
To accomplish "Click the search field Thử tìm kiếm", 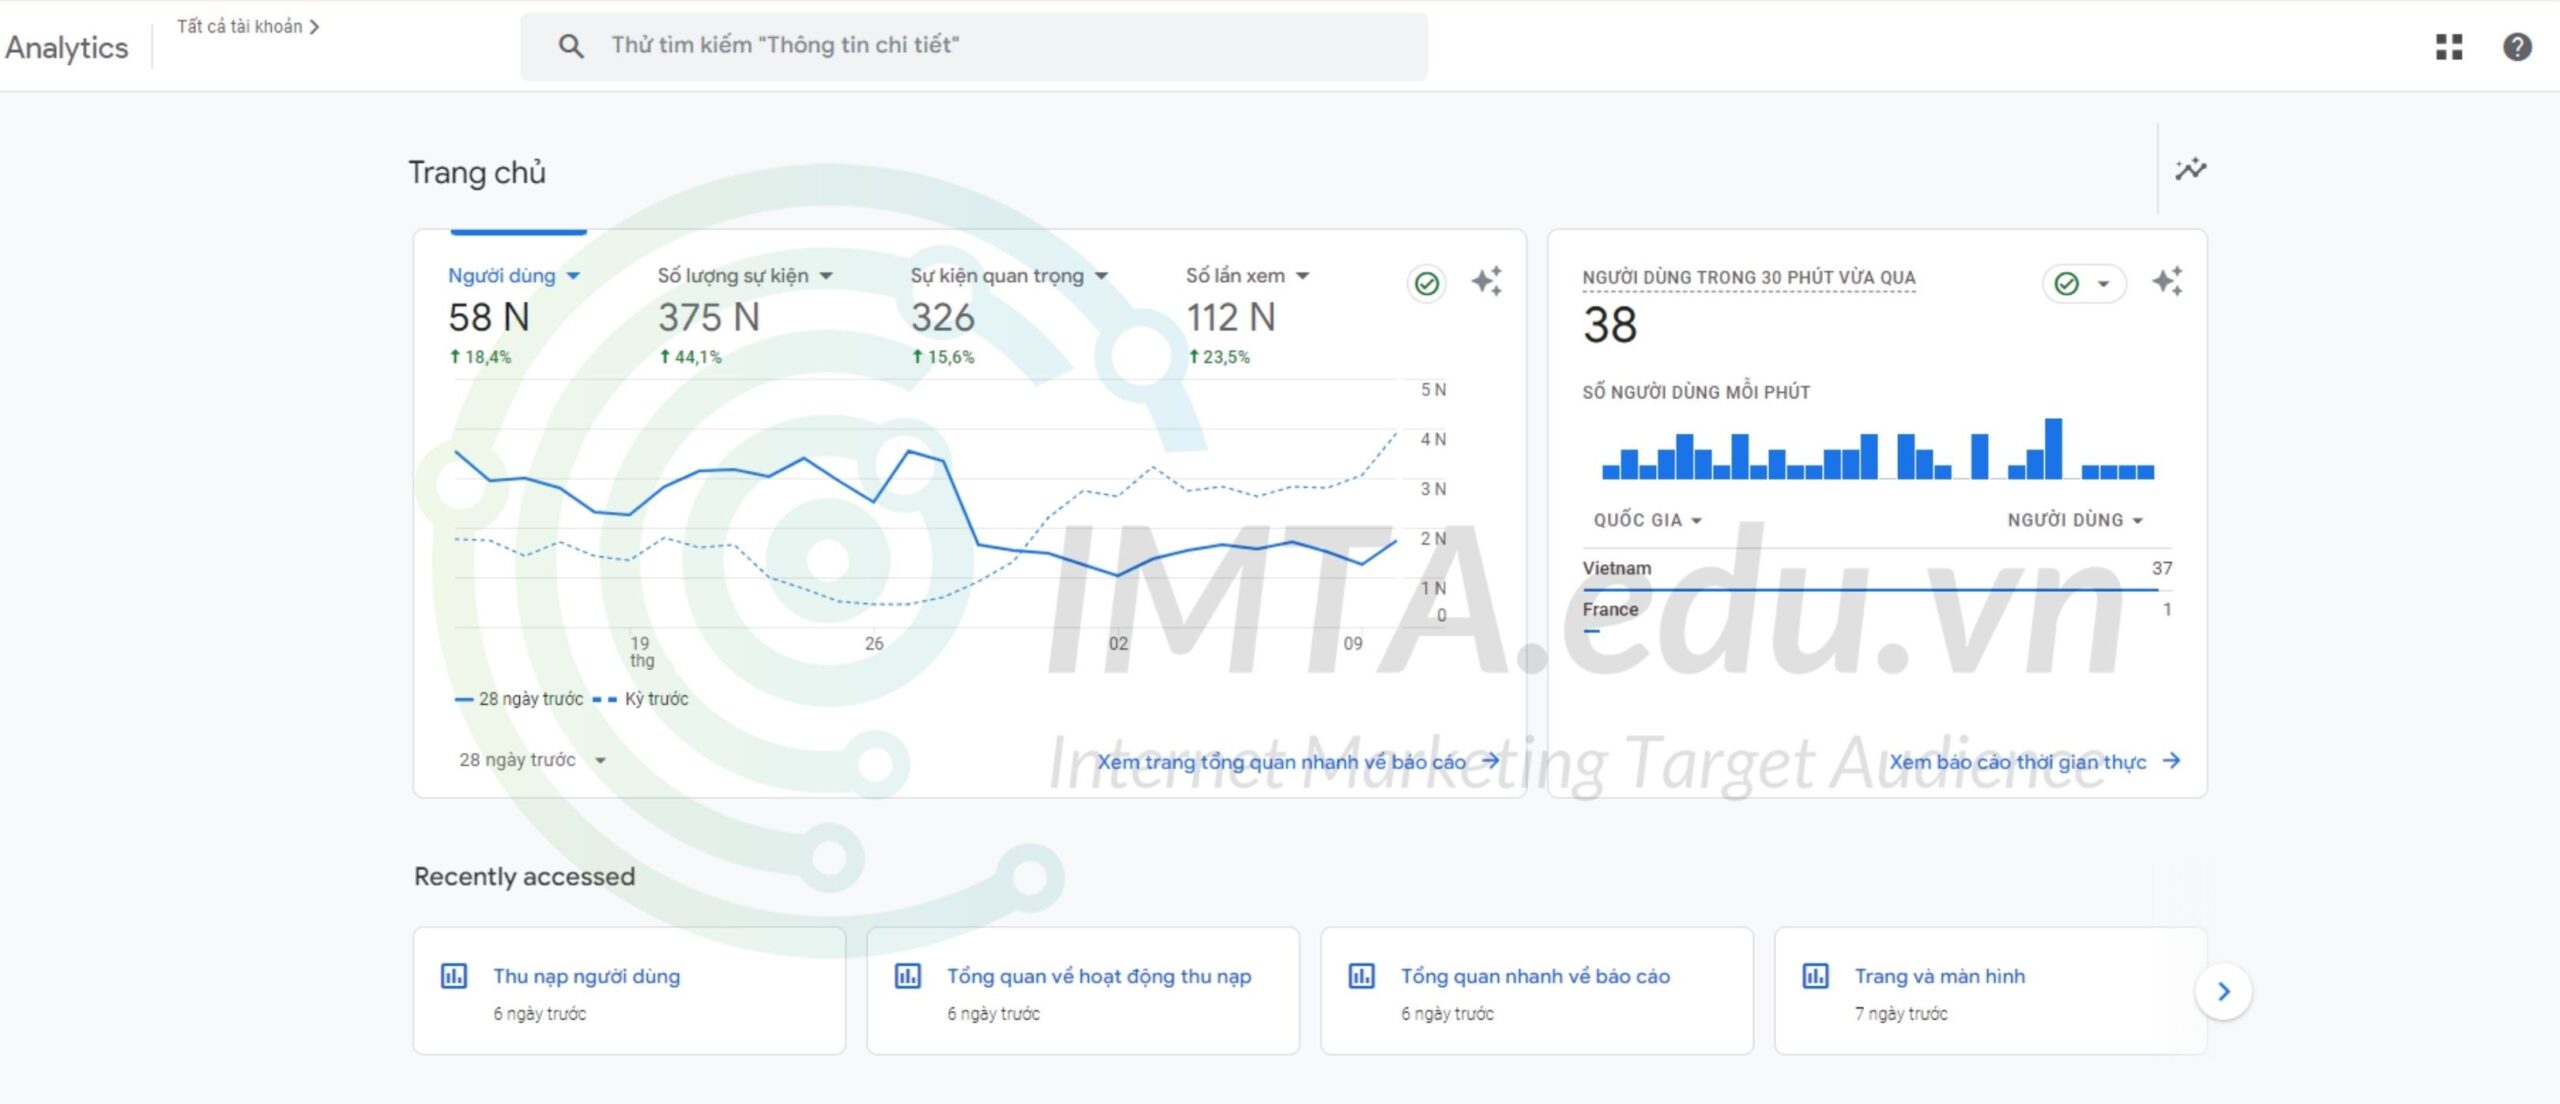I will pos(974,46).
